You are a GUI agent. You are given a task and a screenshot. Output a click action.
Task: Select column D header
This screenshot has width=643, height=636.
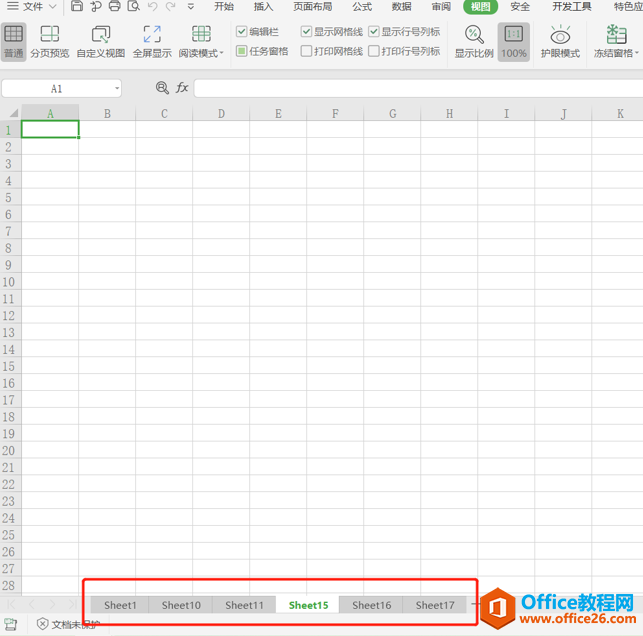pyautogui.click(x=221, y=114)
